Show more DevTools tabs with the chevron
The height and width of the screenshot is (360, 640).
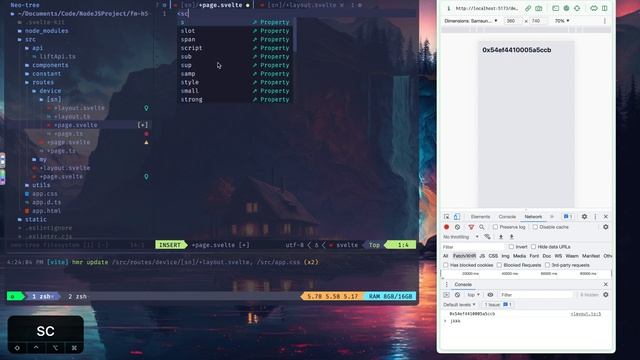tap(552, 217)
